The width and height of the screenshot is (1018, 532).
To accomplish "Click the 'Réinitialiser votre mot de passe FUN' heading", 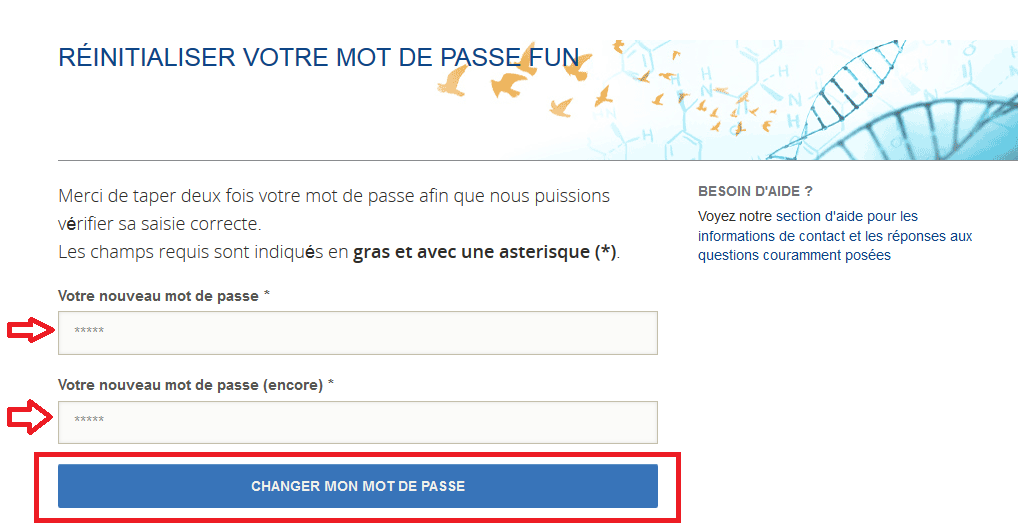I will tap(318, 57).
